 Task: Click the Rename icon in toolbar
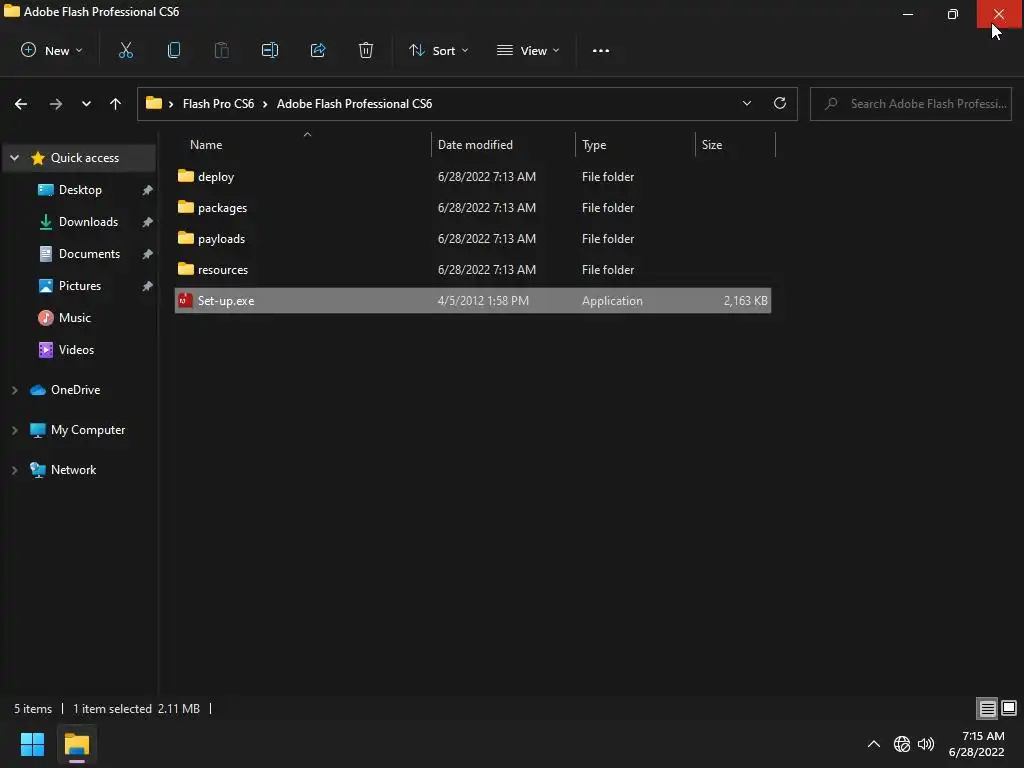click(270, 50)
